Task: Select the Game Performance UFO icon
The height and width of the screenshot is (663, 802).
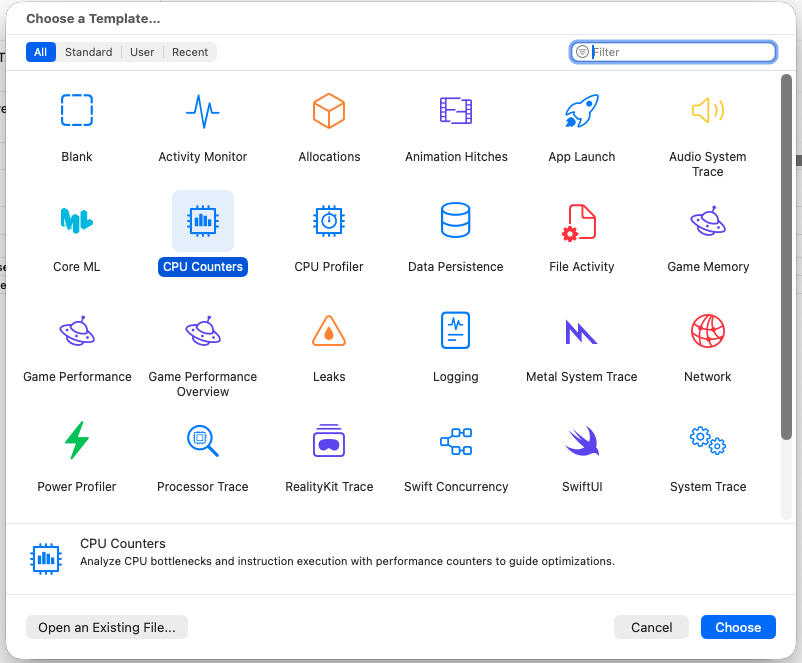Action: pos(77,331)
